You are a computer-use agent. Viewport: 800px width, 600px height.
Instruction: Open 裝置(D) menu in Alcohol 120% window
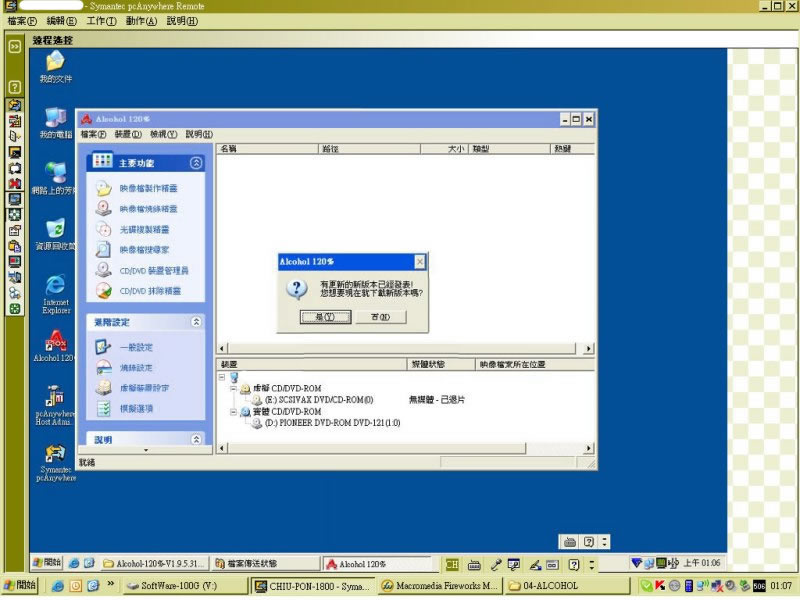(x=128, y=134)
